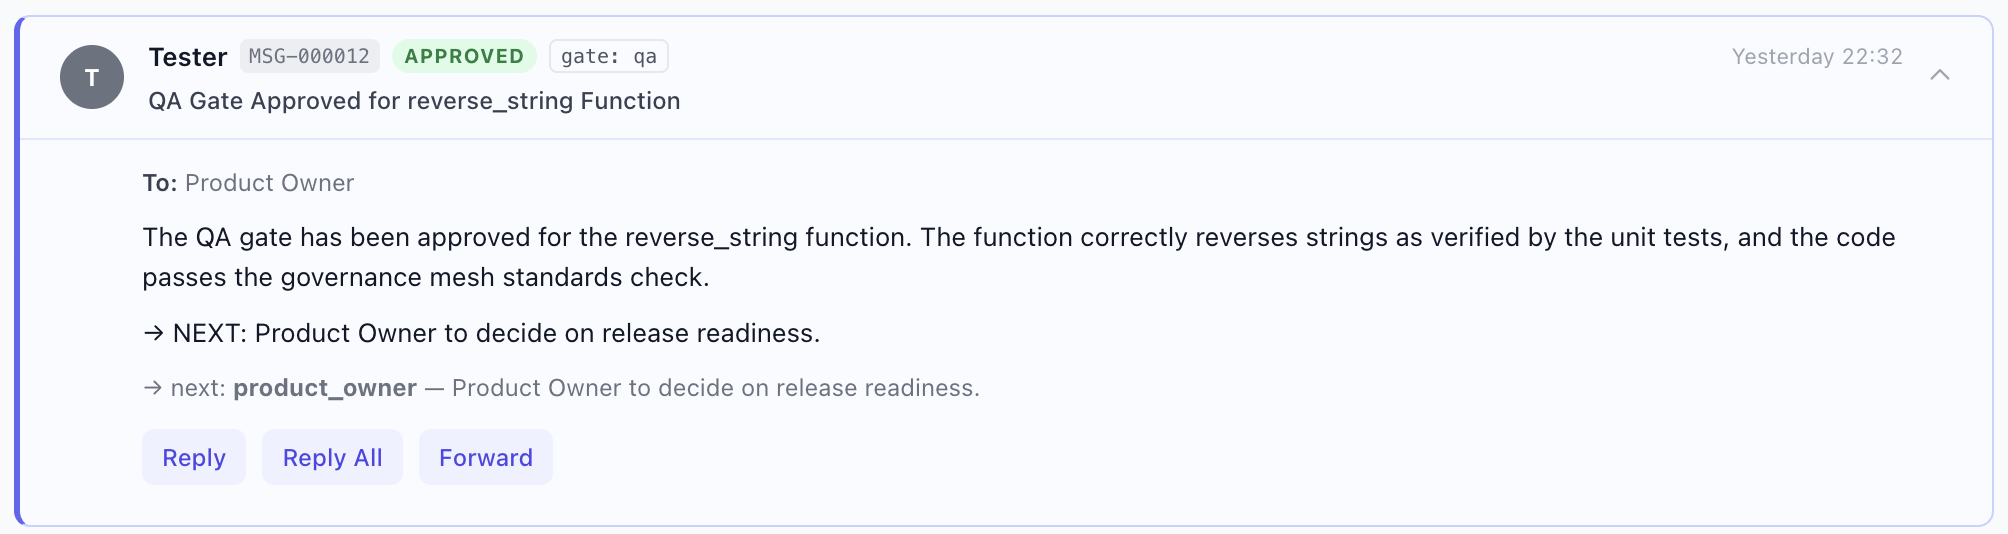Click the bold product_owner next-step link

[325, 388]
